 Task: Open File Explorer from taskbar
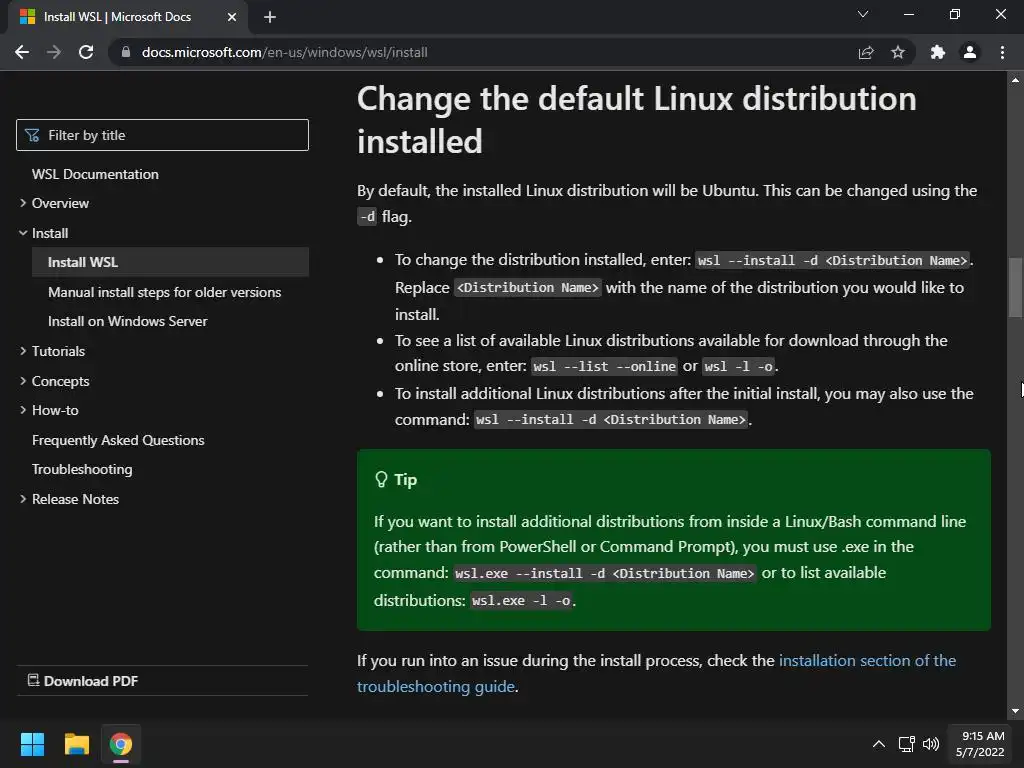coord(76,744)
